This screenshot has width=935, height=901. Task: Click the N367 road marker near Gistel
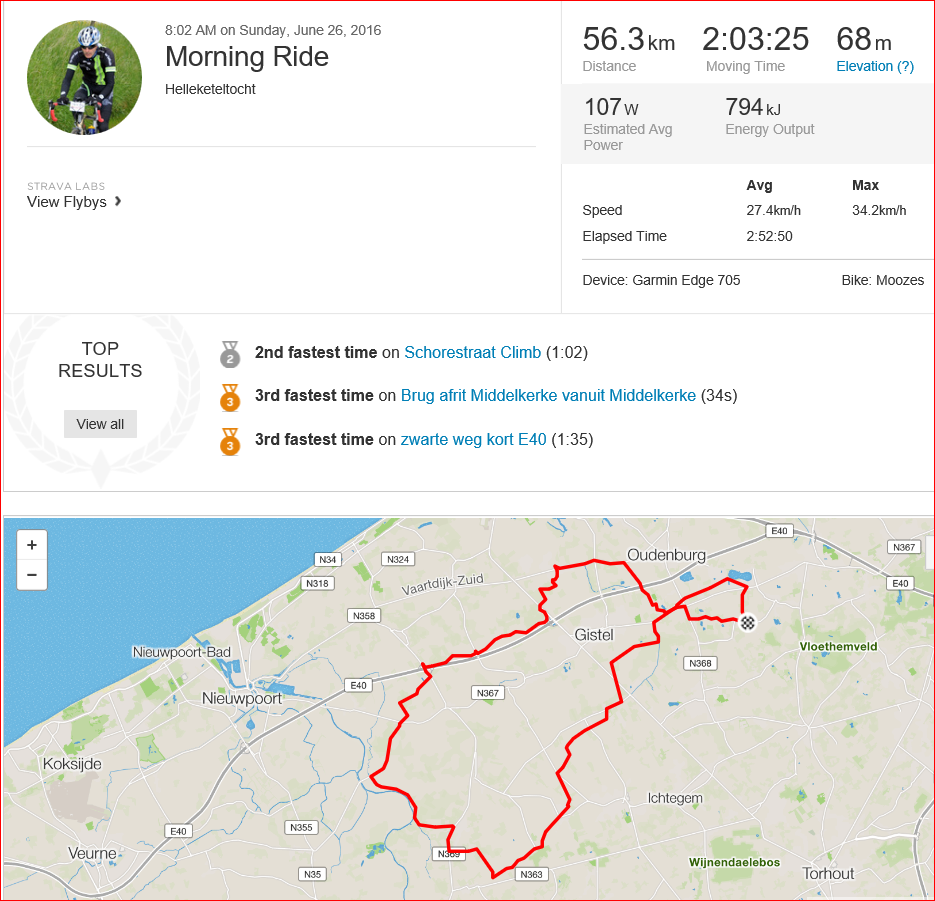click(488, 693)
